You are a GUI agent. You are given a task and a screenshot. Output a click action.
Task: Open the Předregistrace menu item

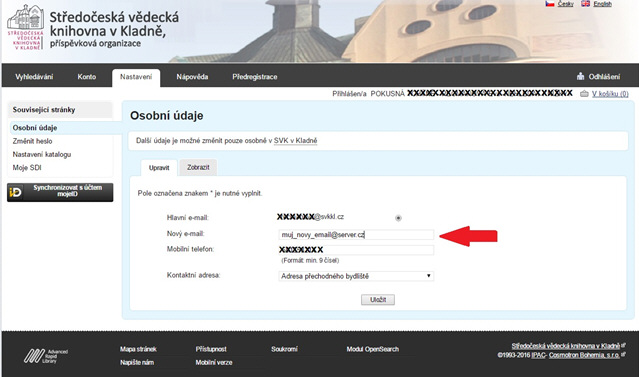point(255,77)
